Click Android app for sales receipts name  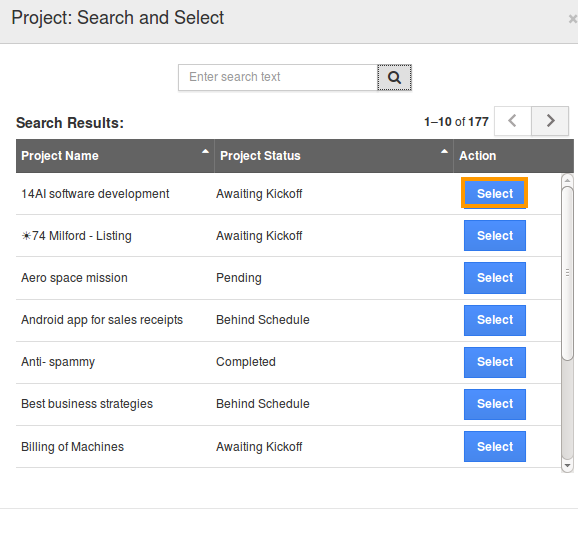click(102, 320)
